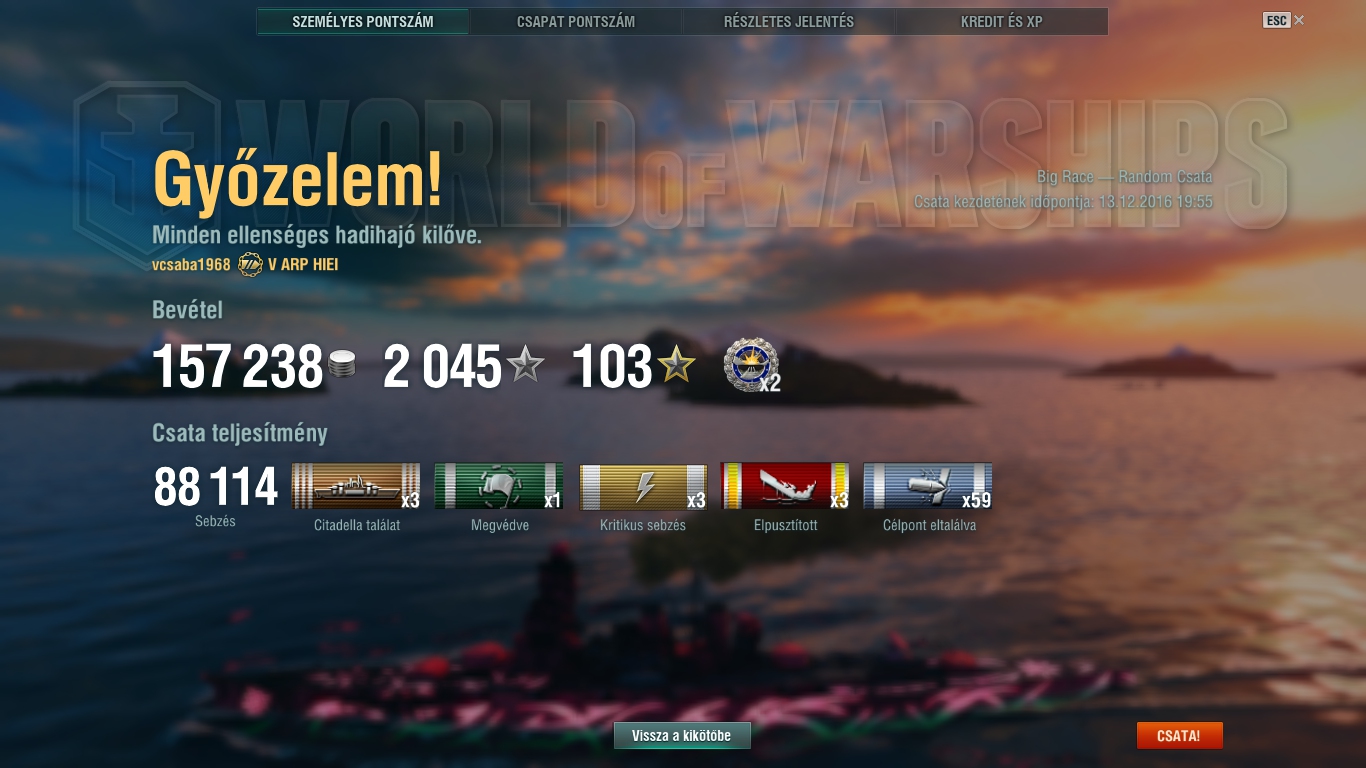Switch to Kredit és XP tab
Image resolution: width=1366 pixels, height=768 pixels.
point(1002,21)
